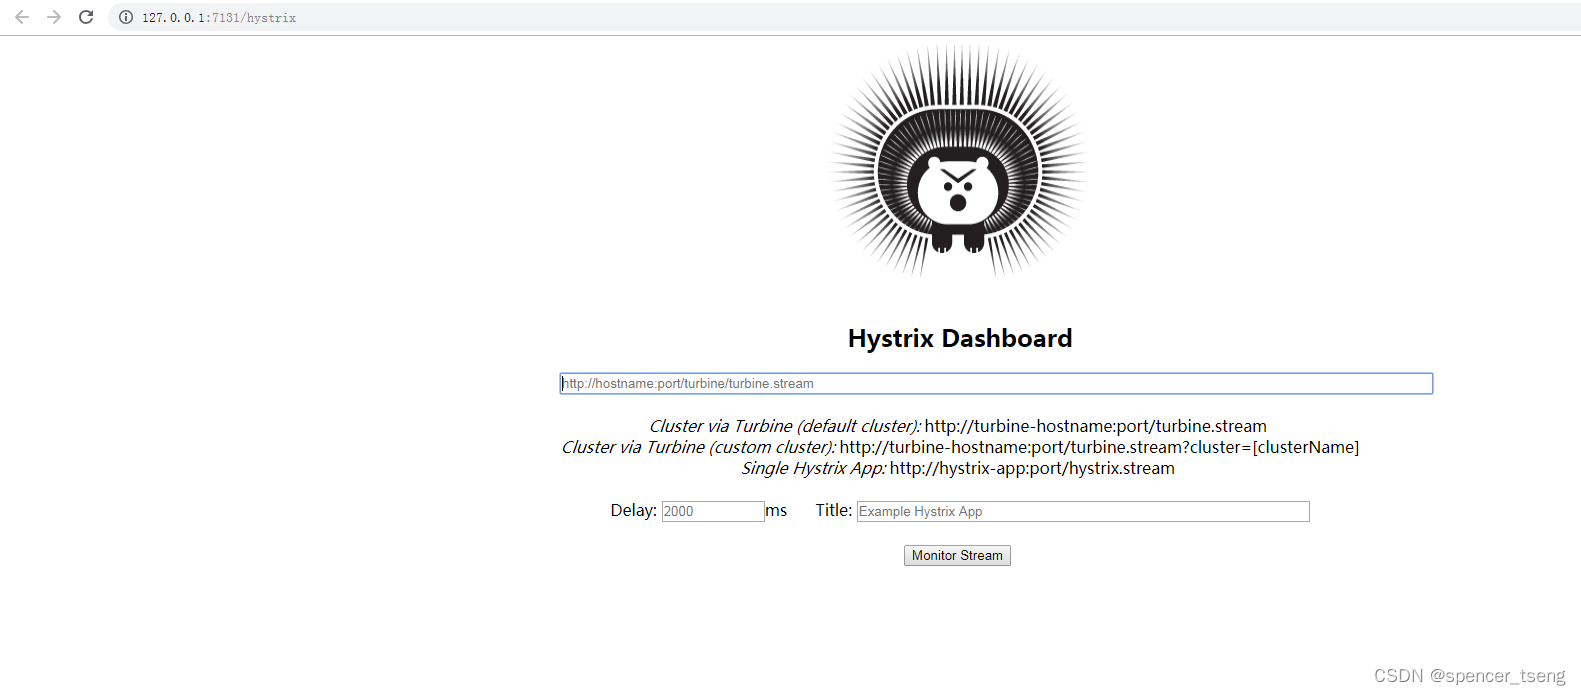This screenshot has height=695, width=1581.
Task: Click text http://hystrix-app:port/hystrix.stream
Action: click(x=1032, y=468)
